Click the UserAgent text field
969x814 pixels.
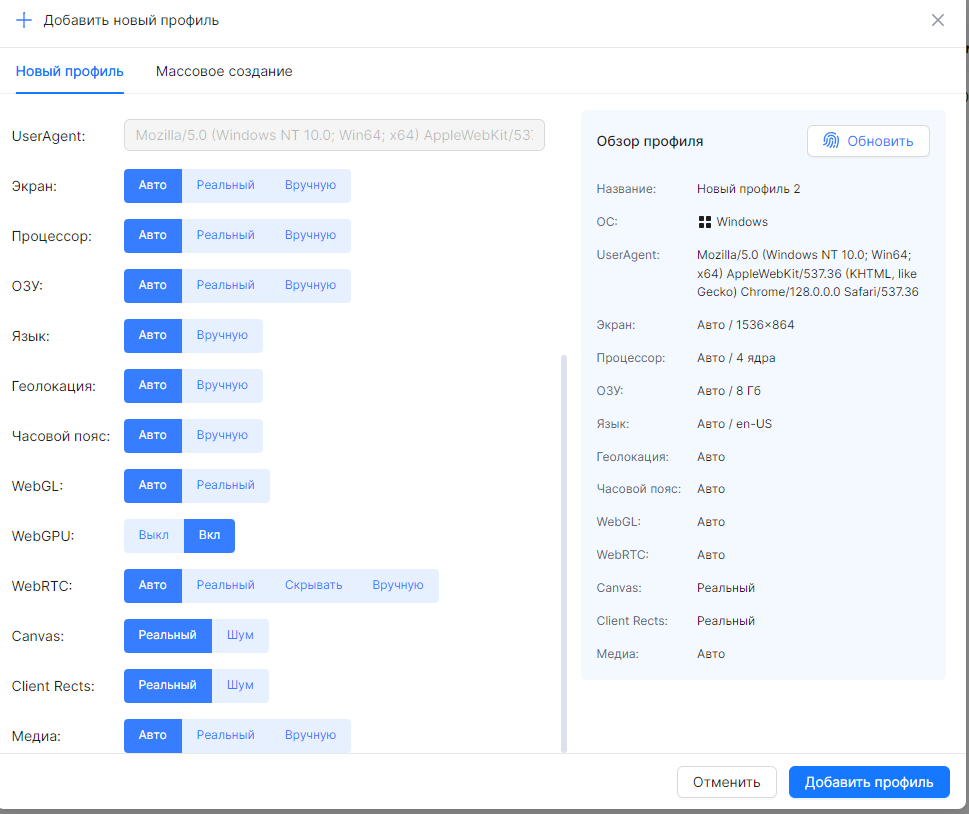[x=334, y=135]
